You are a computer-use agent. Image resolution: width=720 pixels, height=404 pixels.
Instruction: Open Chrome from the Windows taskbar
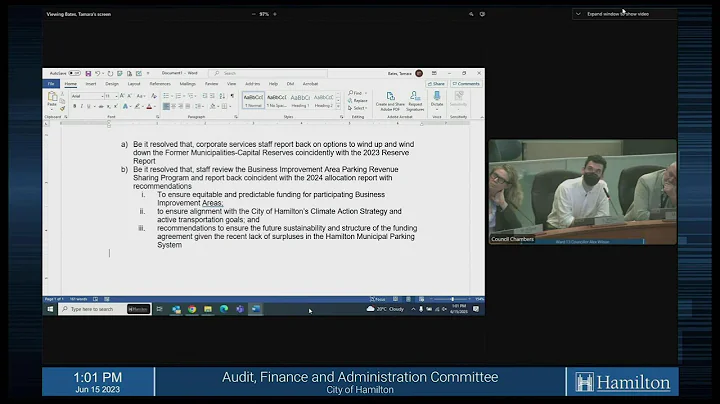click(192, 309)
